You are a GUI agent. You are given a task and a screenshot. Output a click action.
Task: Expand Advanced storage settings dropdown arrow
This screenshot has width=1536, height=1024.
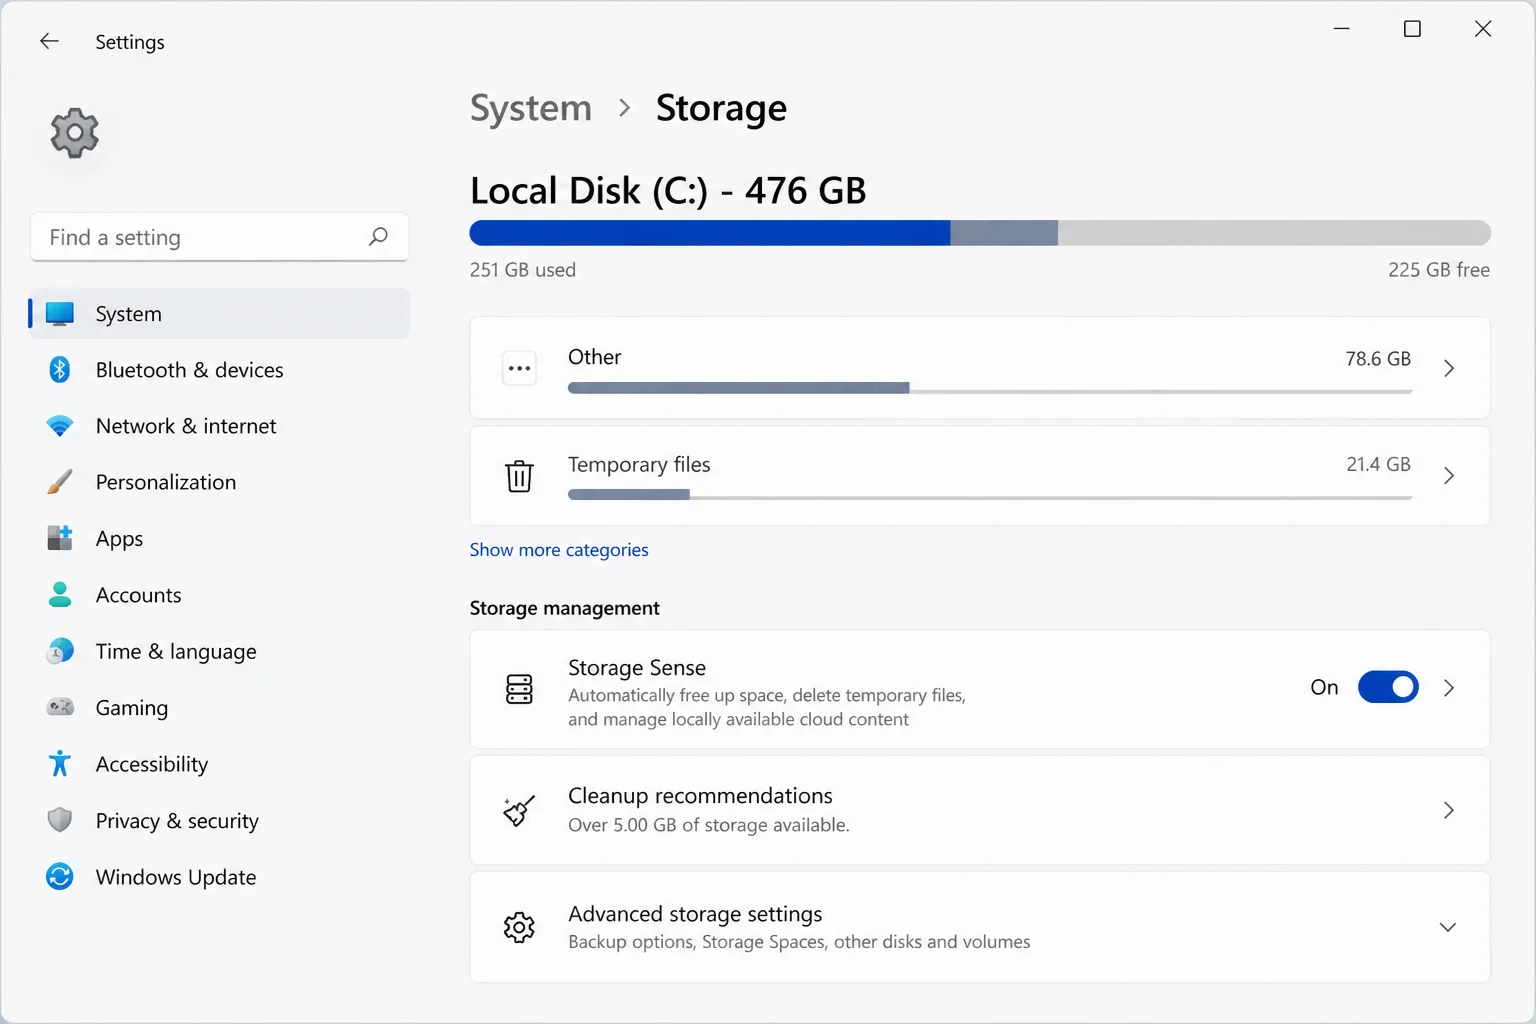pyautogui.click(x=1447, y=927)
